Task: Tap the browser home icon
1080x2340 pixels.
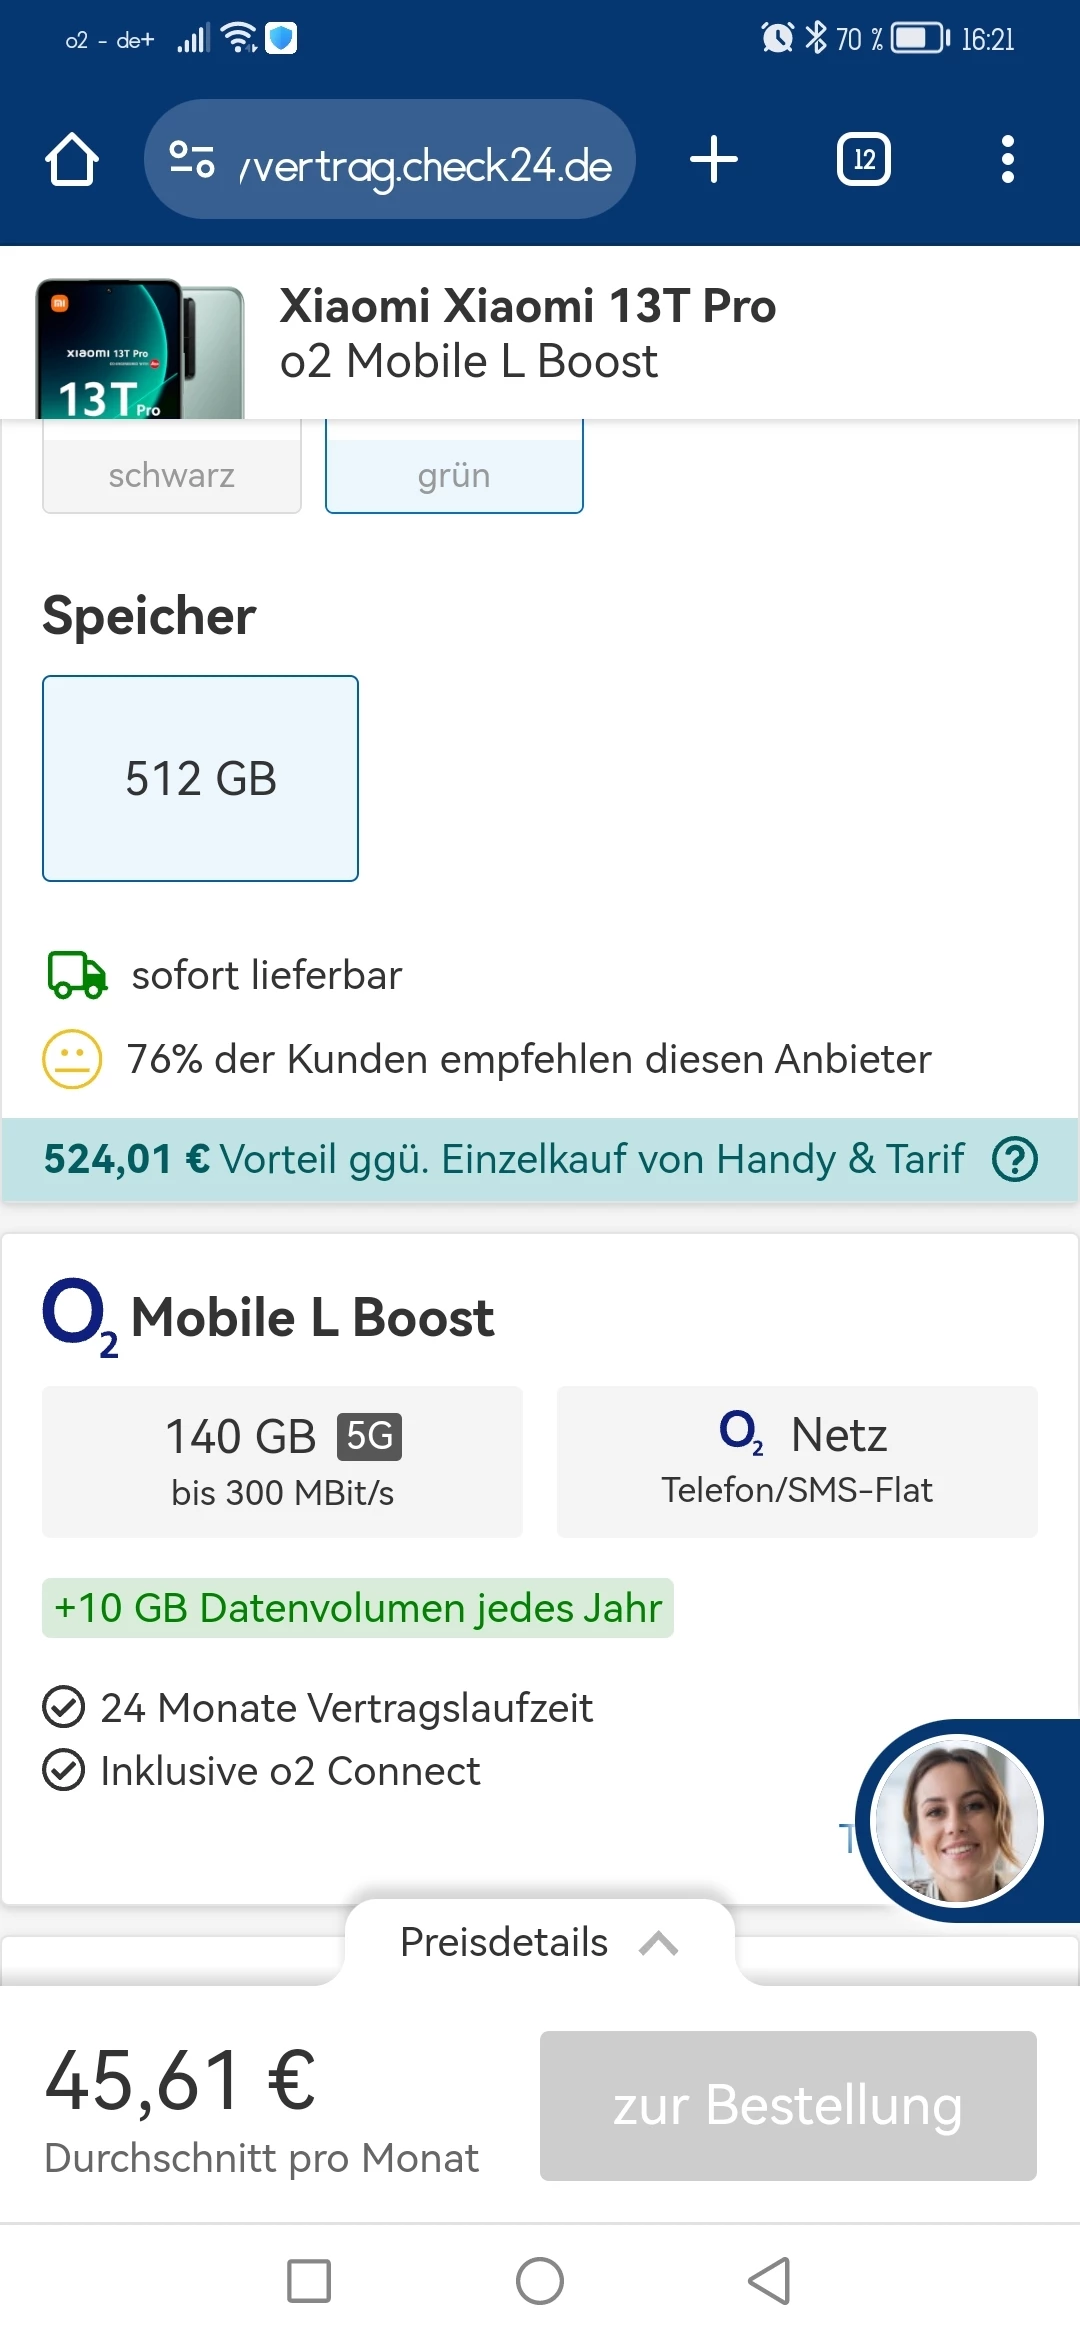Action: (72, 160)
